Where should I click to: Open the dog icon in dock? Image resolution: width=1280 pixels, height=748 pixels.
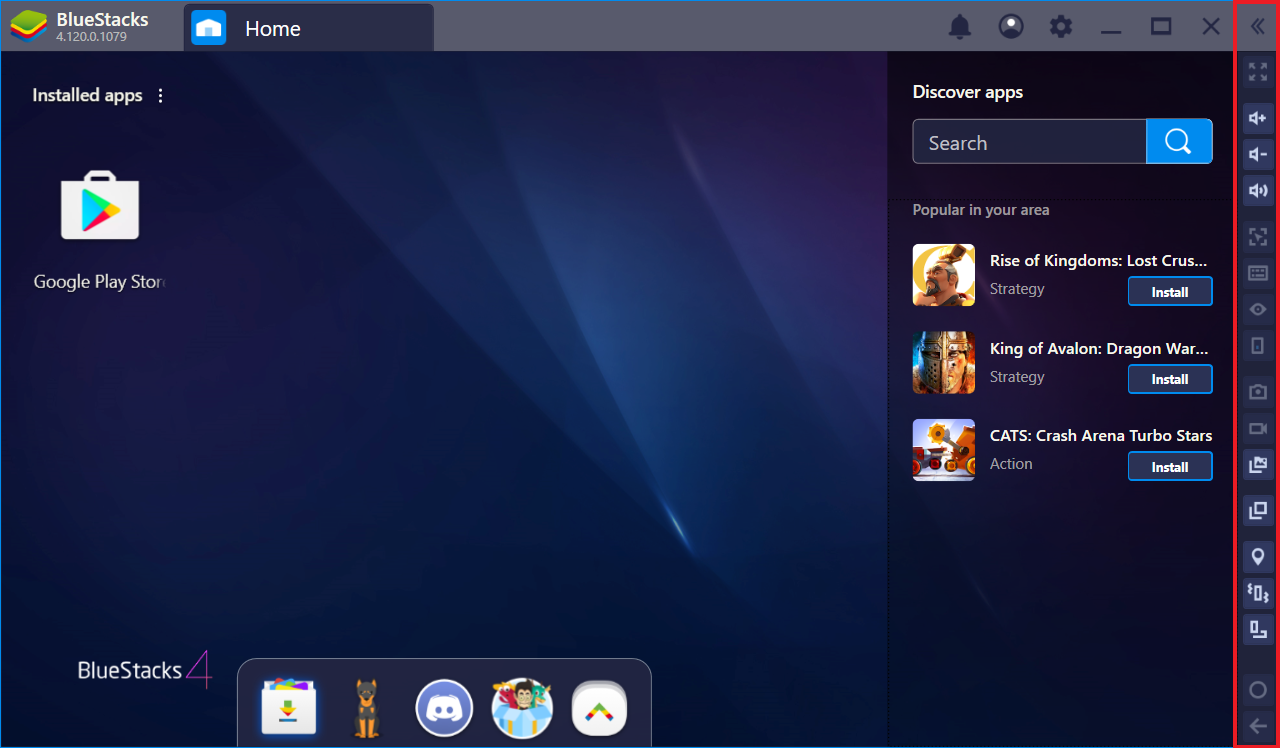pos(367,708)
